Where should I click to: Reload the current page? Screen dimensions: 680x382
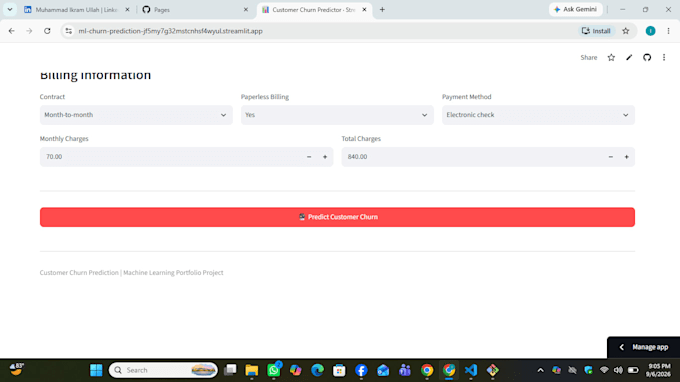pyautogui.click(x=47, y=31)
